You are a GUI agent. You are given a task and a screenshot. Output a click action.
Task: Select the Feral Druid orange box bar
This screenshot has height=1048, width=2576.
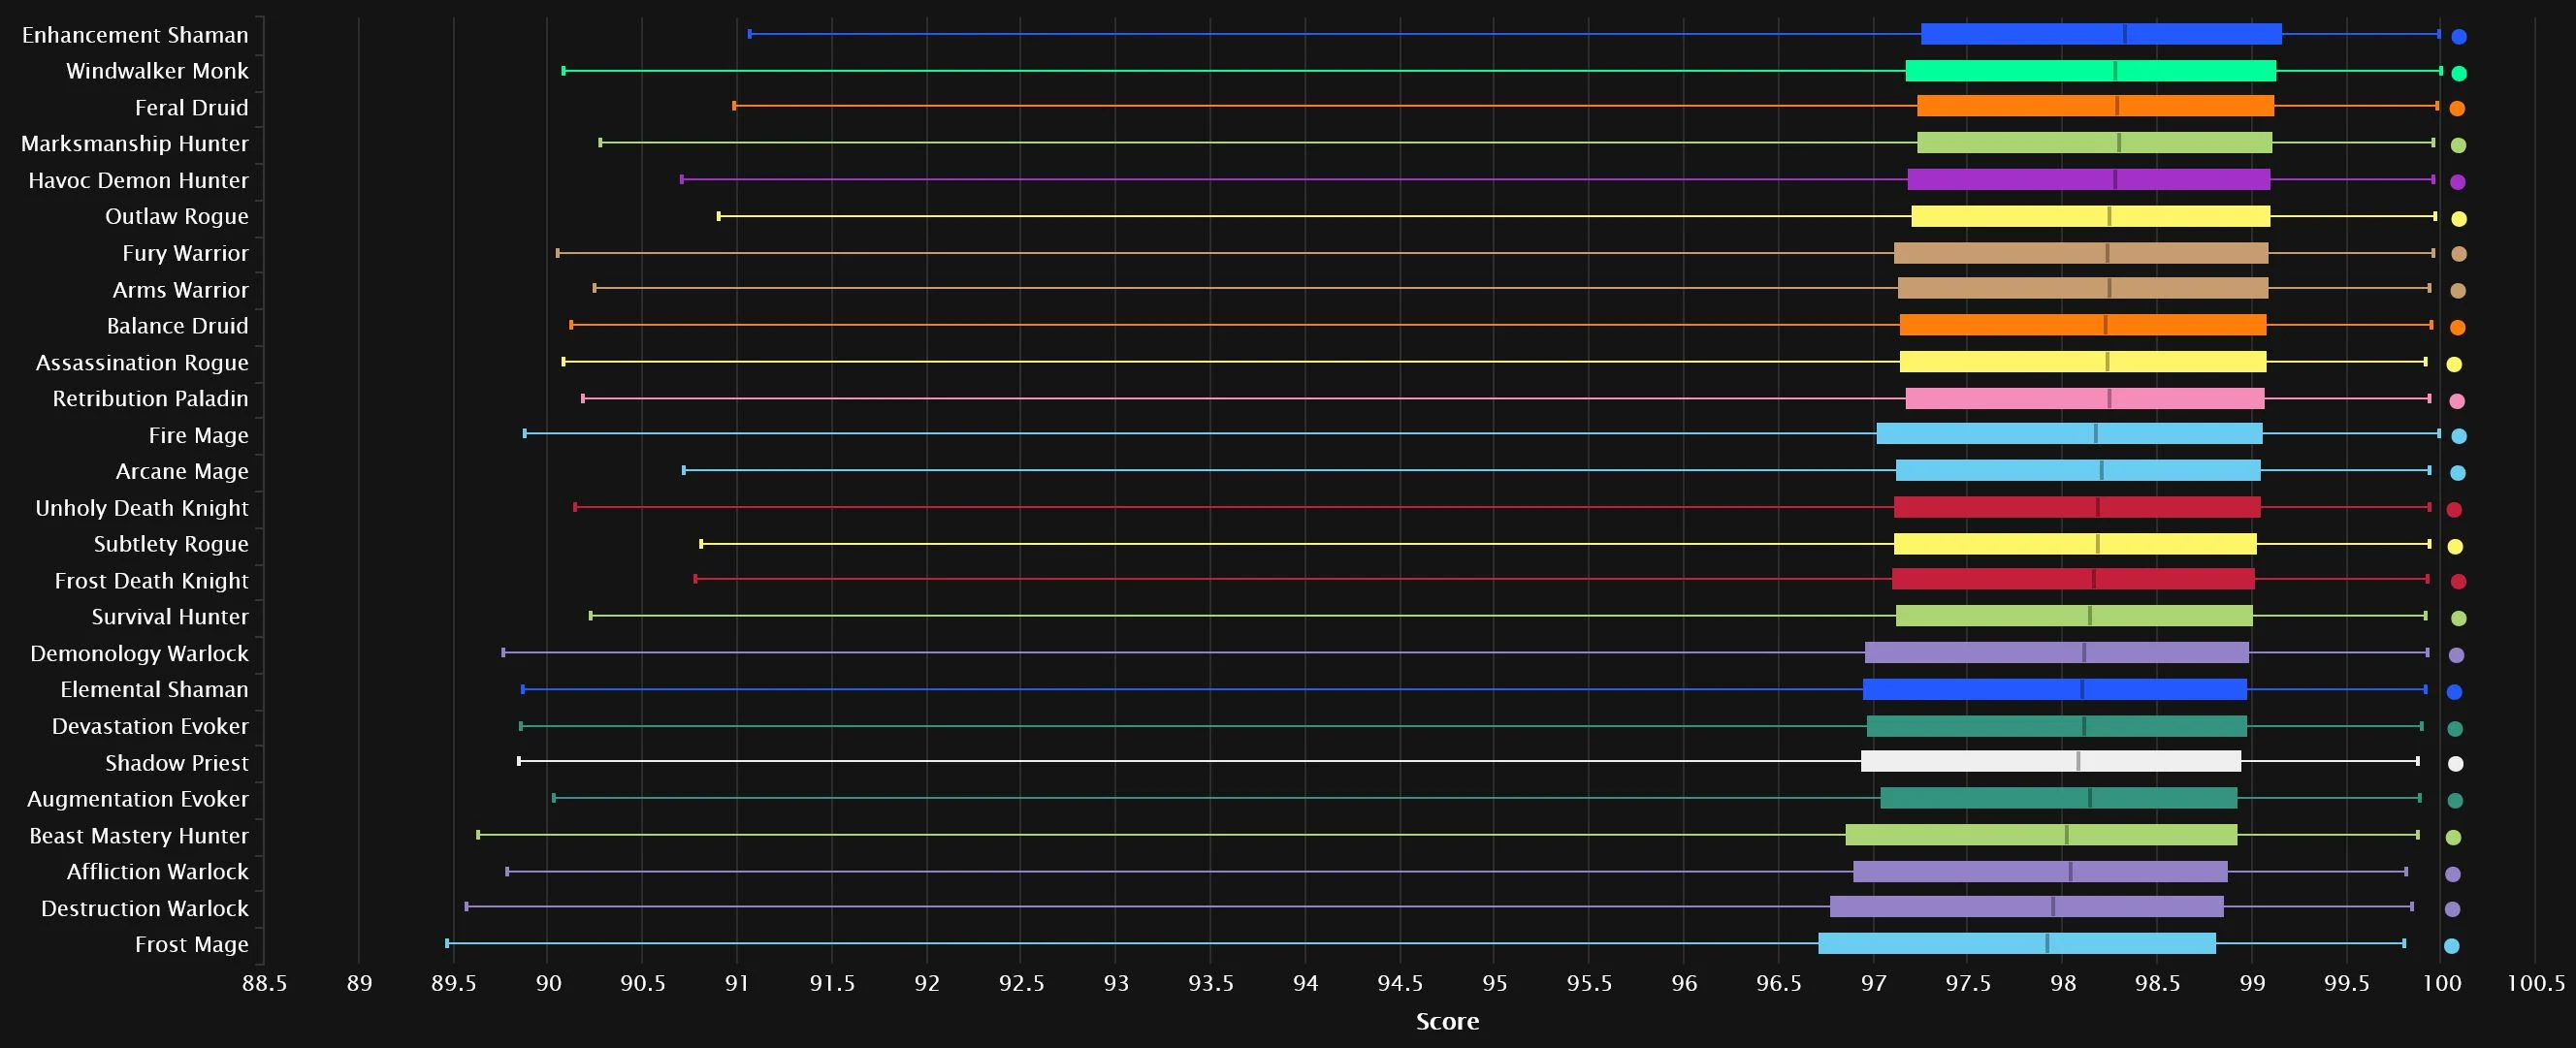pos(2095,106)
